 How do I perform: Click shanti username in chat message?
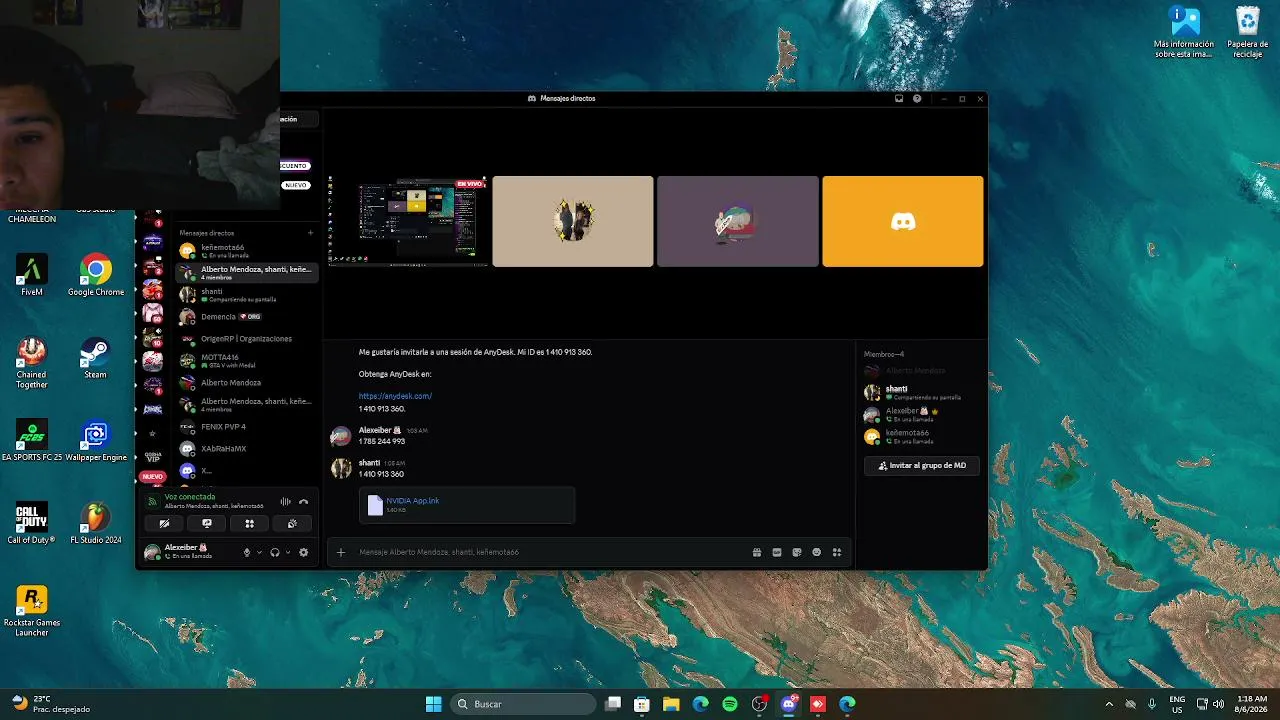click(x=369, y=463)
